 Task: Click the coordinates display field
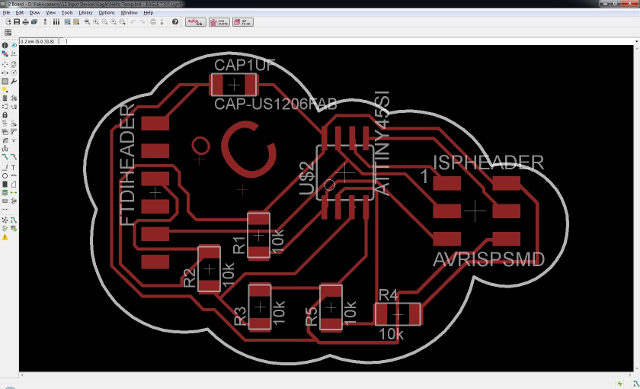click(x=40, y=41)
